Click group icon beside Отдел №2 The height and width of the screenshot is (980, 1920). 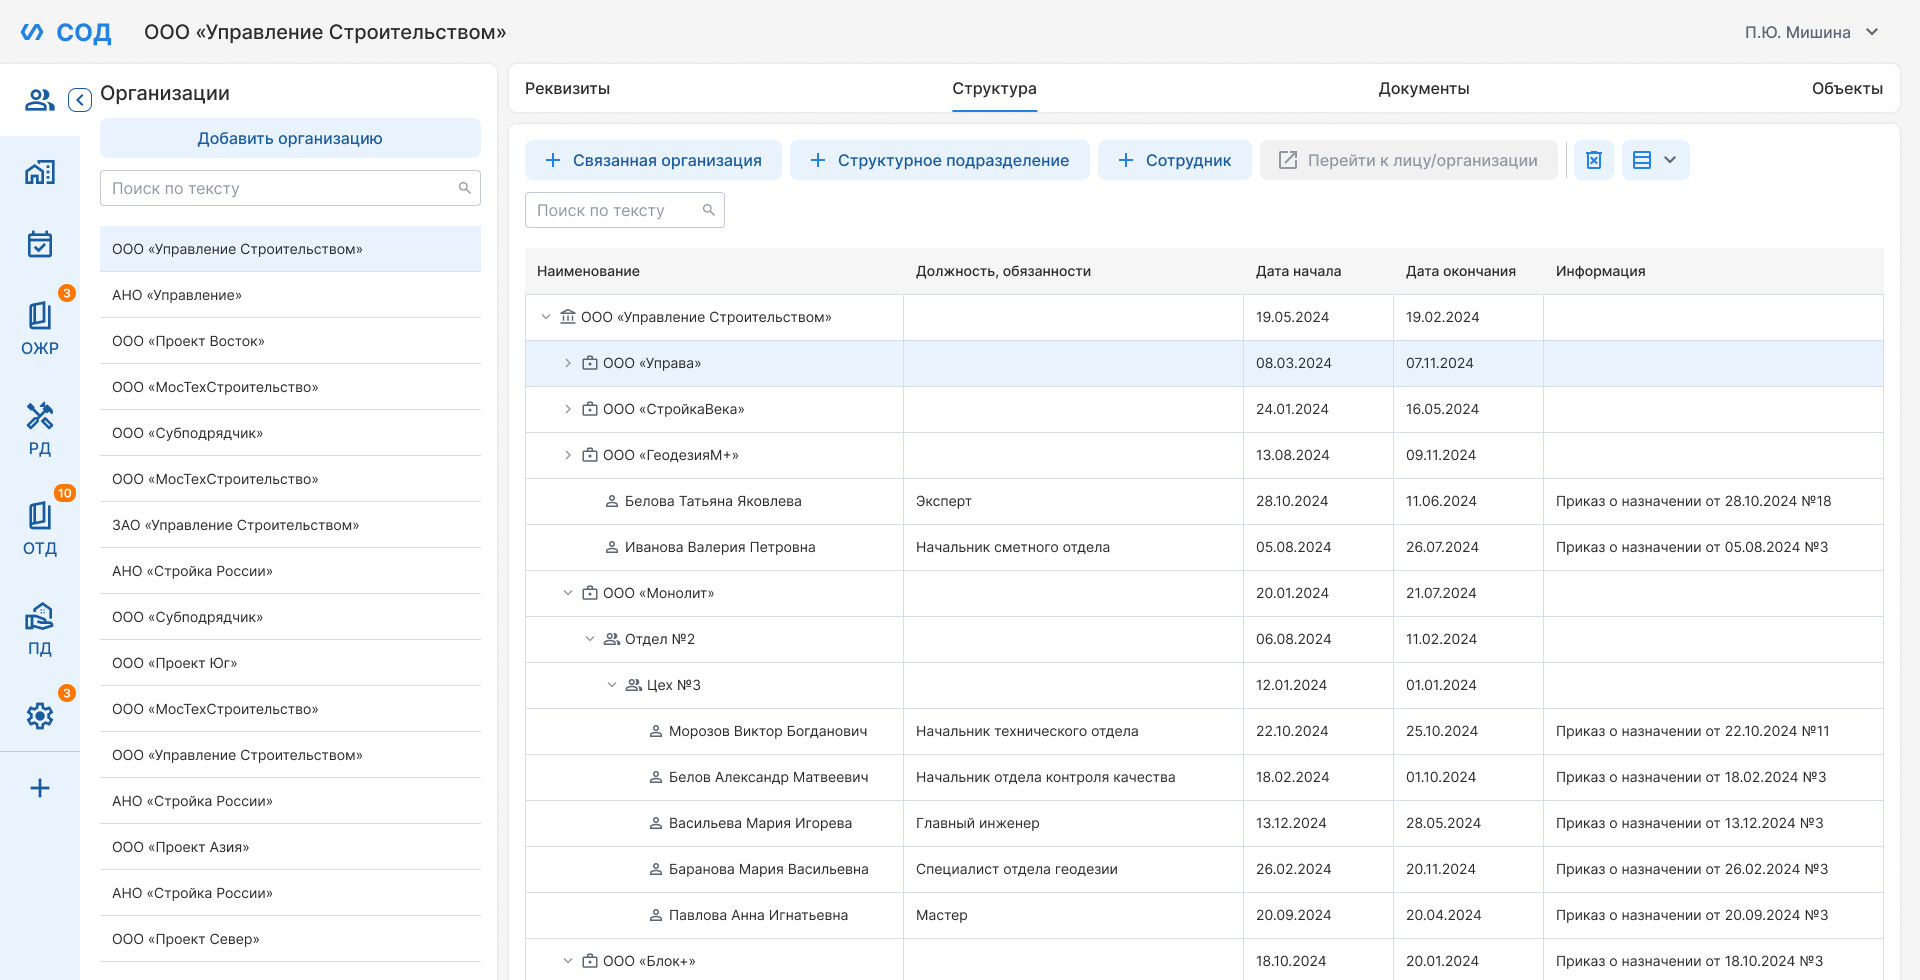click(x=612, y=639)
